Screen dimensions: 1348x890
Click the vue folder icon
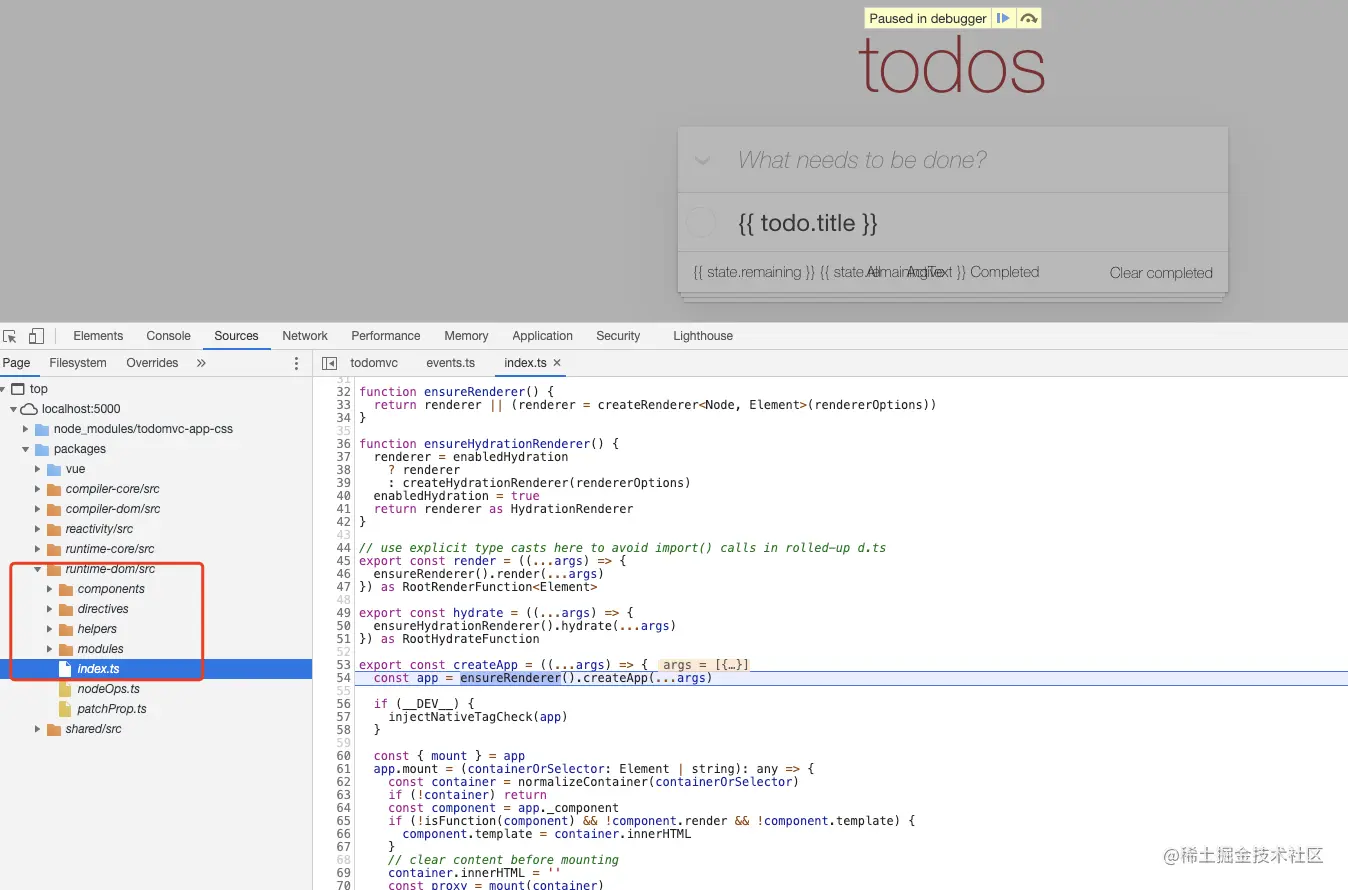(54, 469)
